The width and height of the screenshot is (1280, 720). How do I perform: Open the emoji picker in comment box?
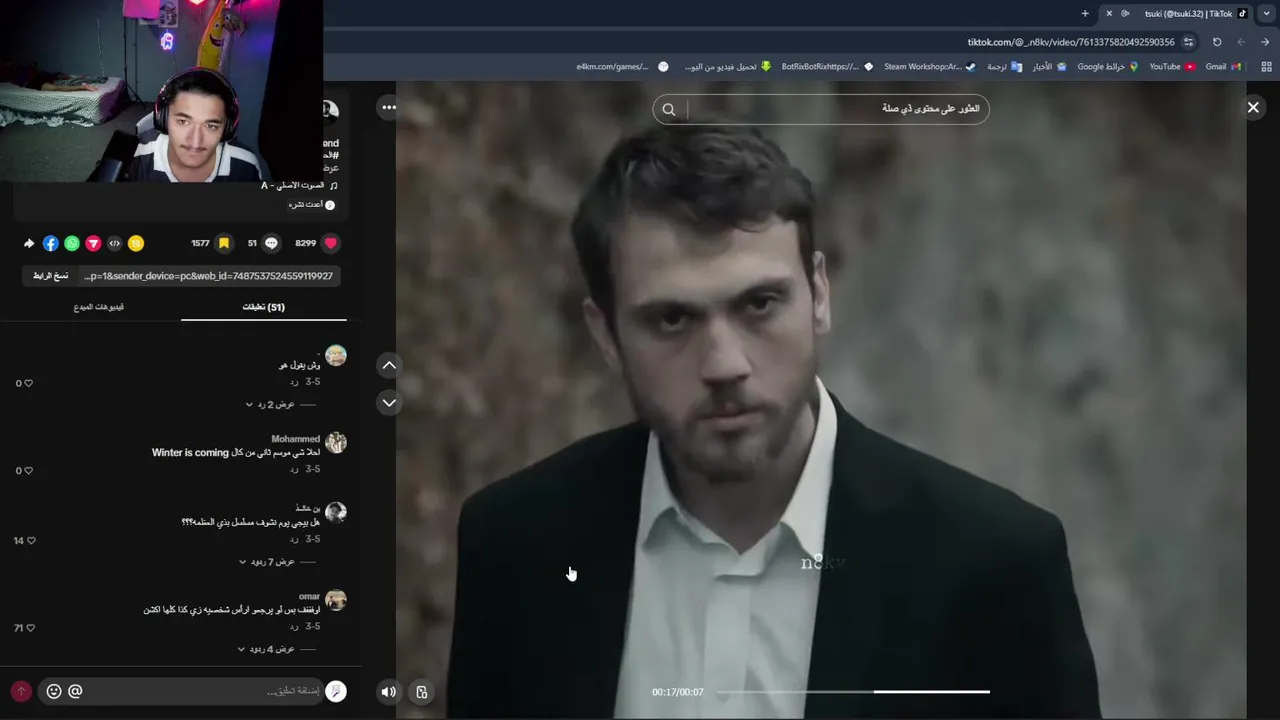[x=54, y=691]
